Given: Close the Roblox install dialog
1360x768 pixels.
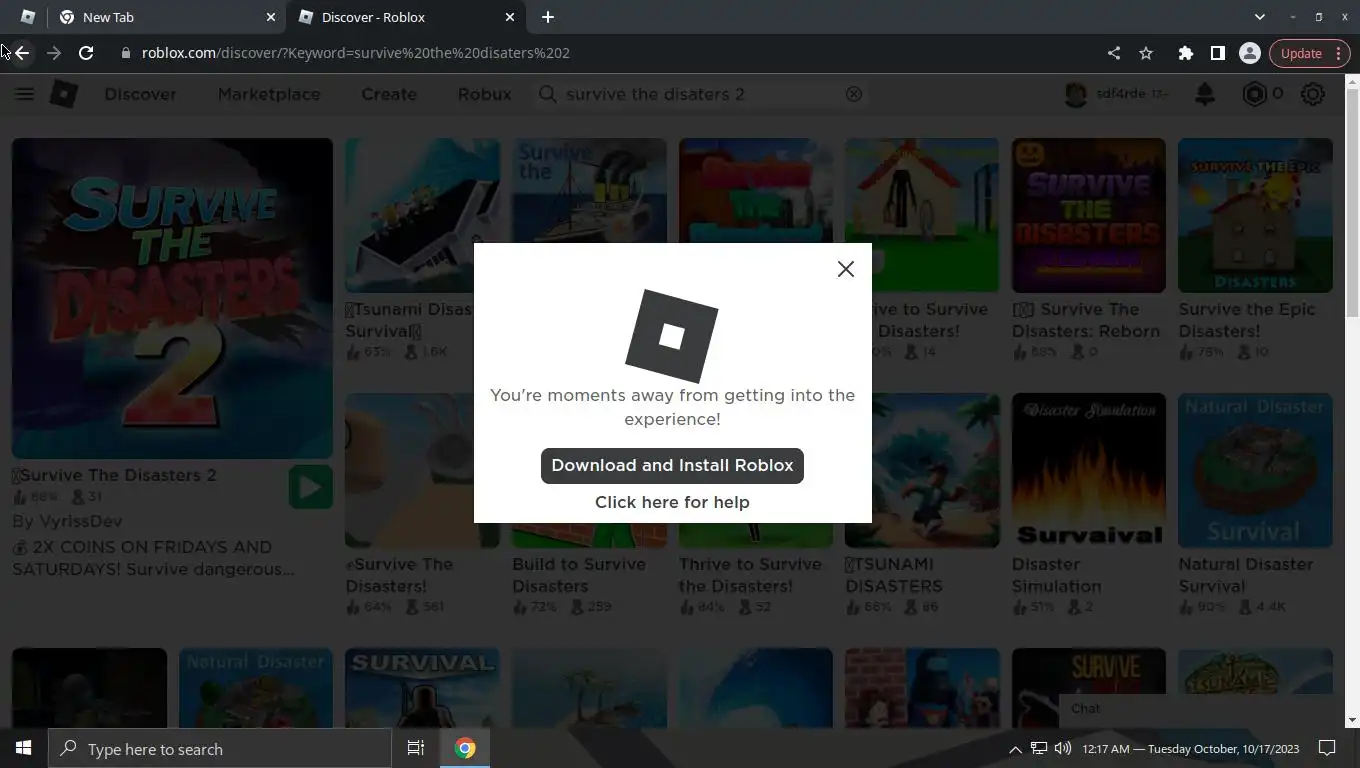Looking at the screenshot, I should pyautogui.click(x=846, y=269).
